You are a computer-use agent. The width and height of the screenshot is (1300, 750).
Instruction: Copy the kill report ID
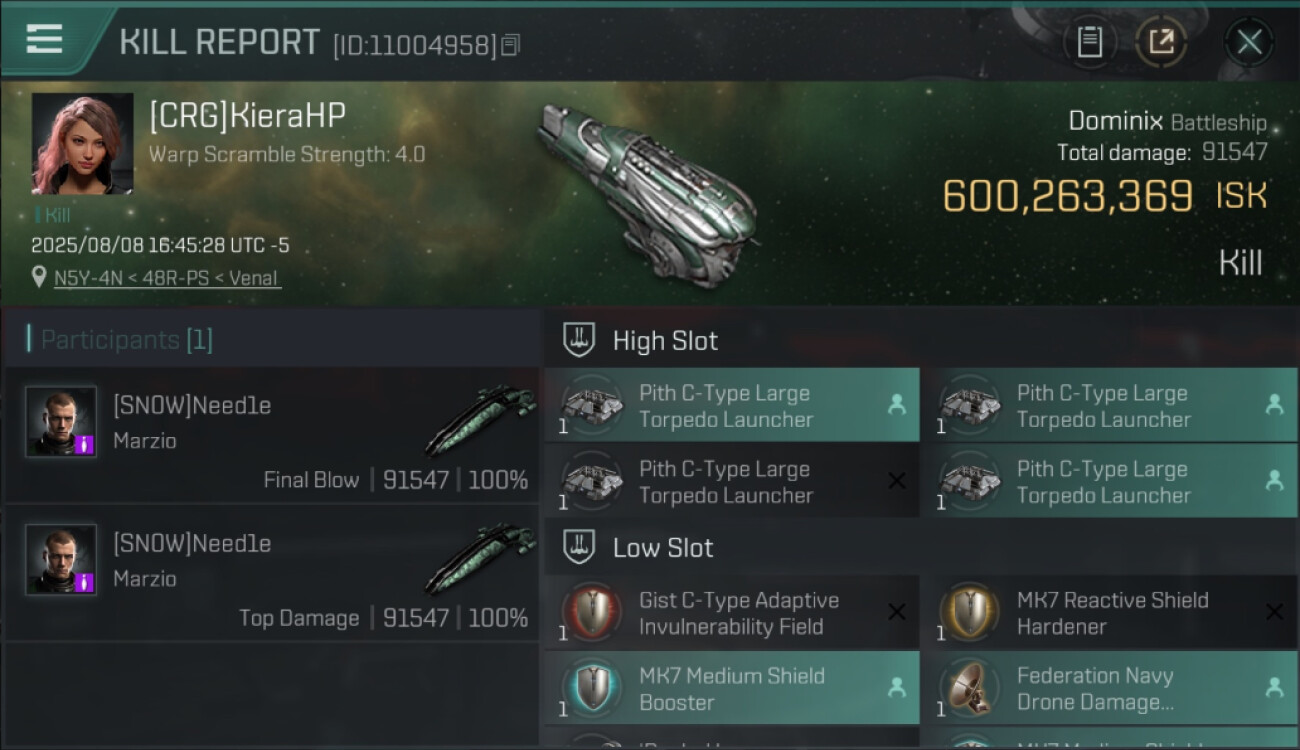511,45
